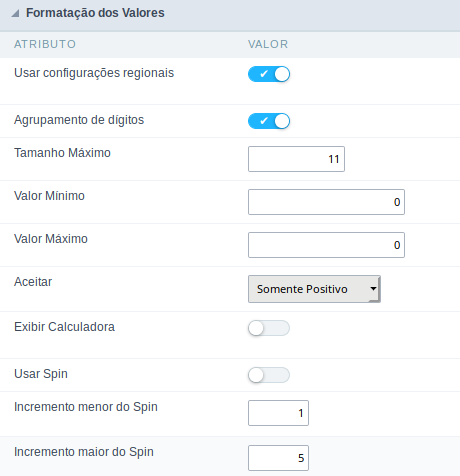The image size is (460, 476).
Task: Click the Usar configurações regionais label
Action: coord(94,73)
